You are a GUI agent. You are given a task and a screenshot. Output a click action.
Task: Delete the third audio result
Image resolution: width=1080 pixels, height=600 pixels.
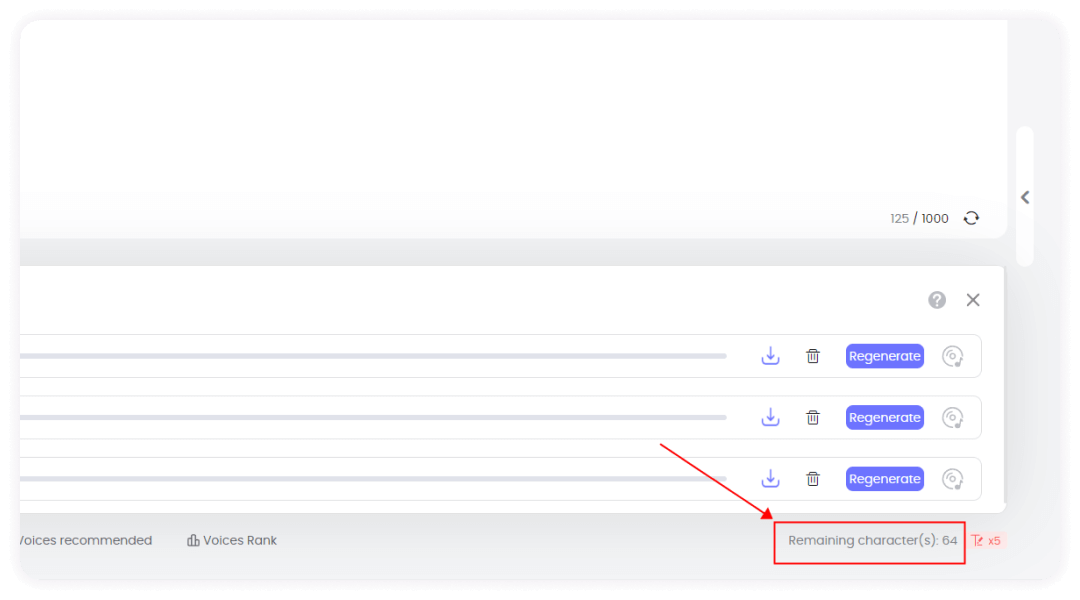click(813, 479)
